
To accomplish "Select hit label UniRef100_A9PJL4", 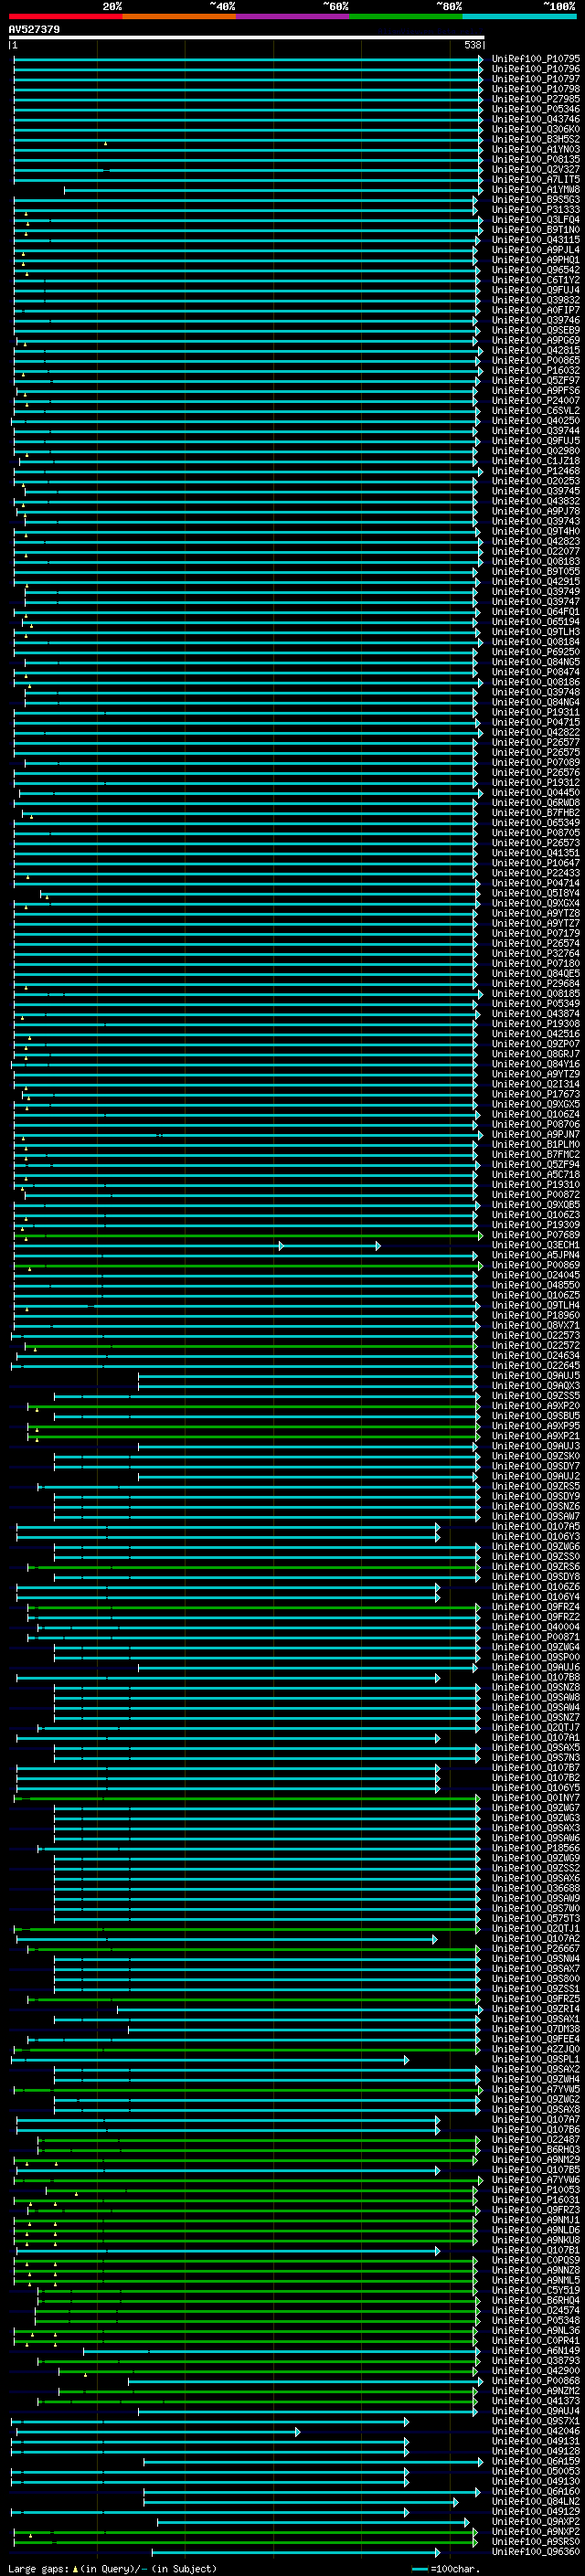I will 536,250.
